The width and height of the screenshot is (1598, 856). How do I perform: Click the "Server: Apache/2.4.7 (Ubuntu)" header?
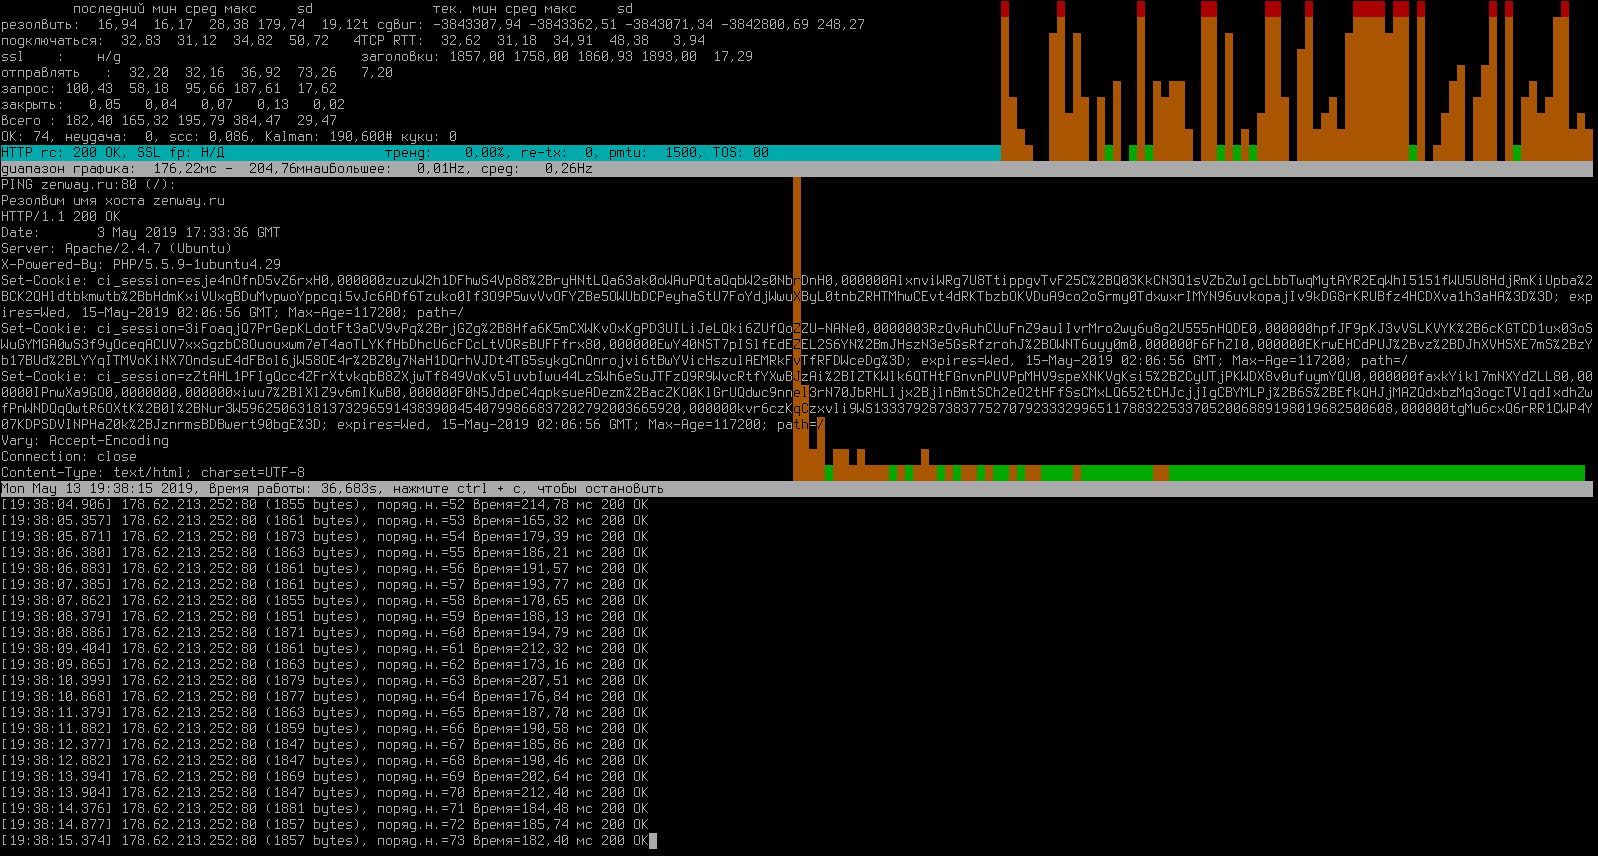(117, 248)
